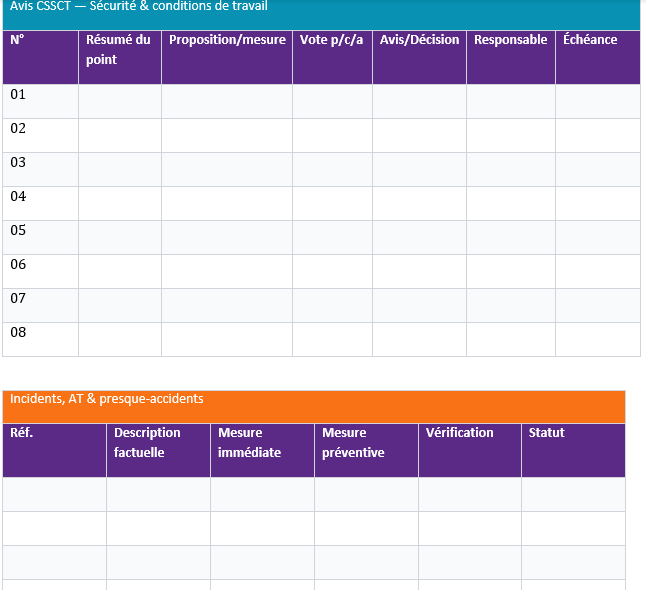Click the row number cell '01'
The width and height of the screenshot is (646, 590).
coord(40,101)
